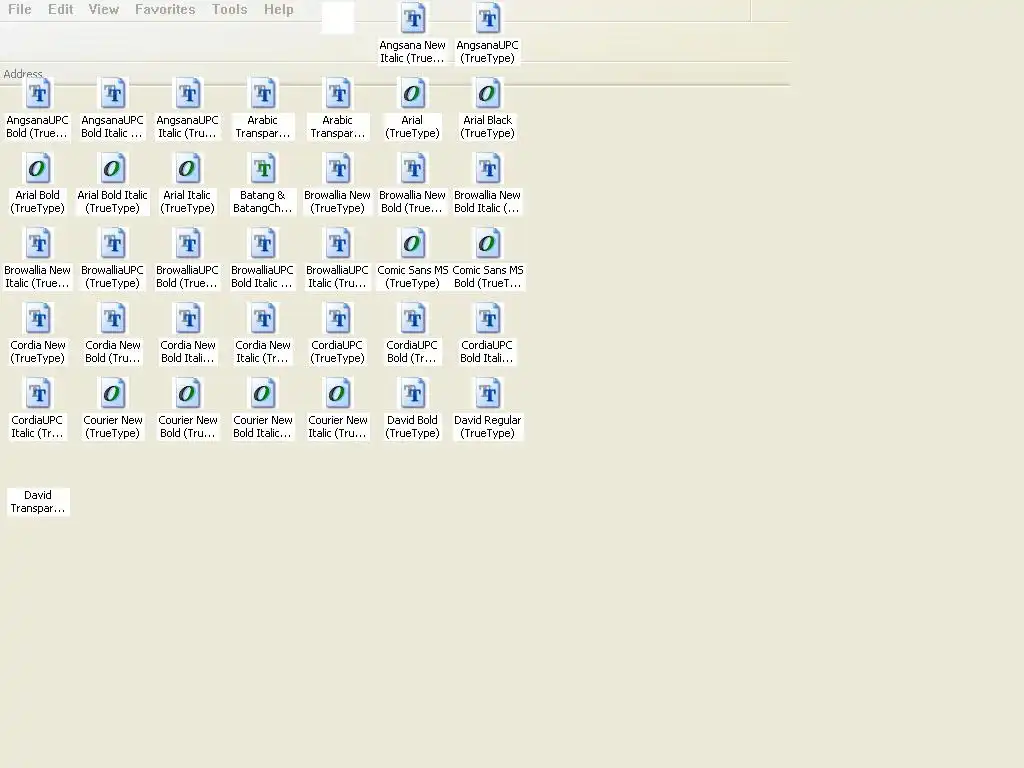Image resolution: width=1024 pixels, height=768 pixels.
Task: Select the Comic Sans MS Bold font icon
Action: (488, 244)
